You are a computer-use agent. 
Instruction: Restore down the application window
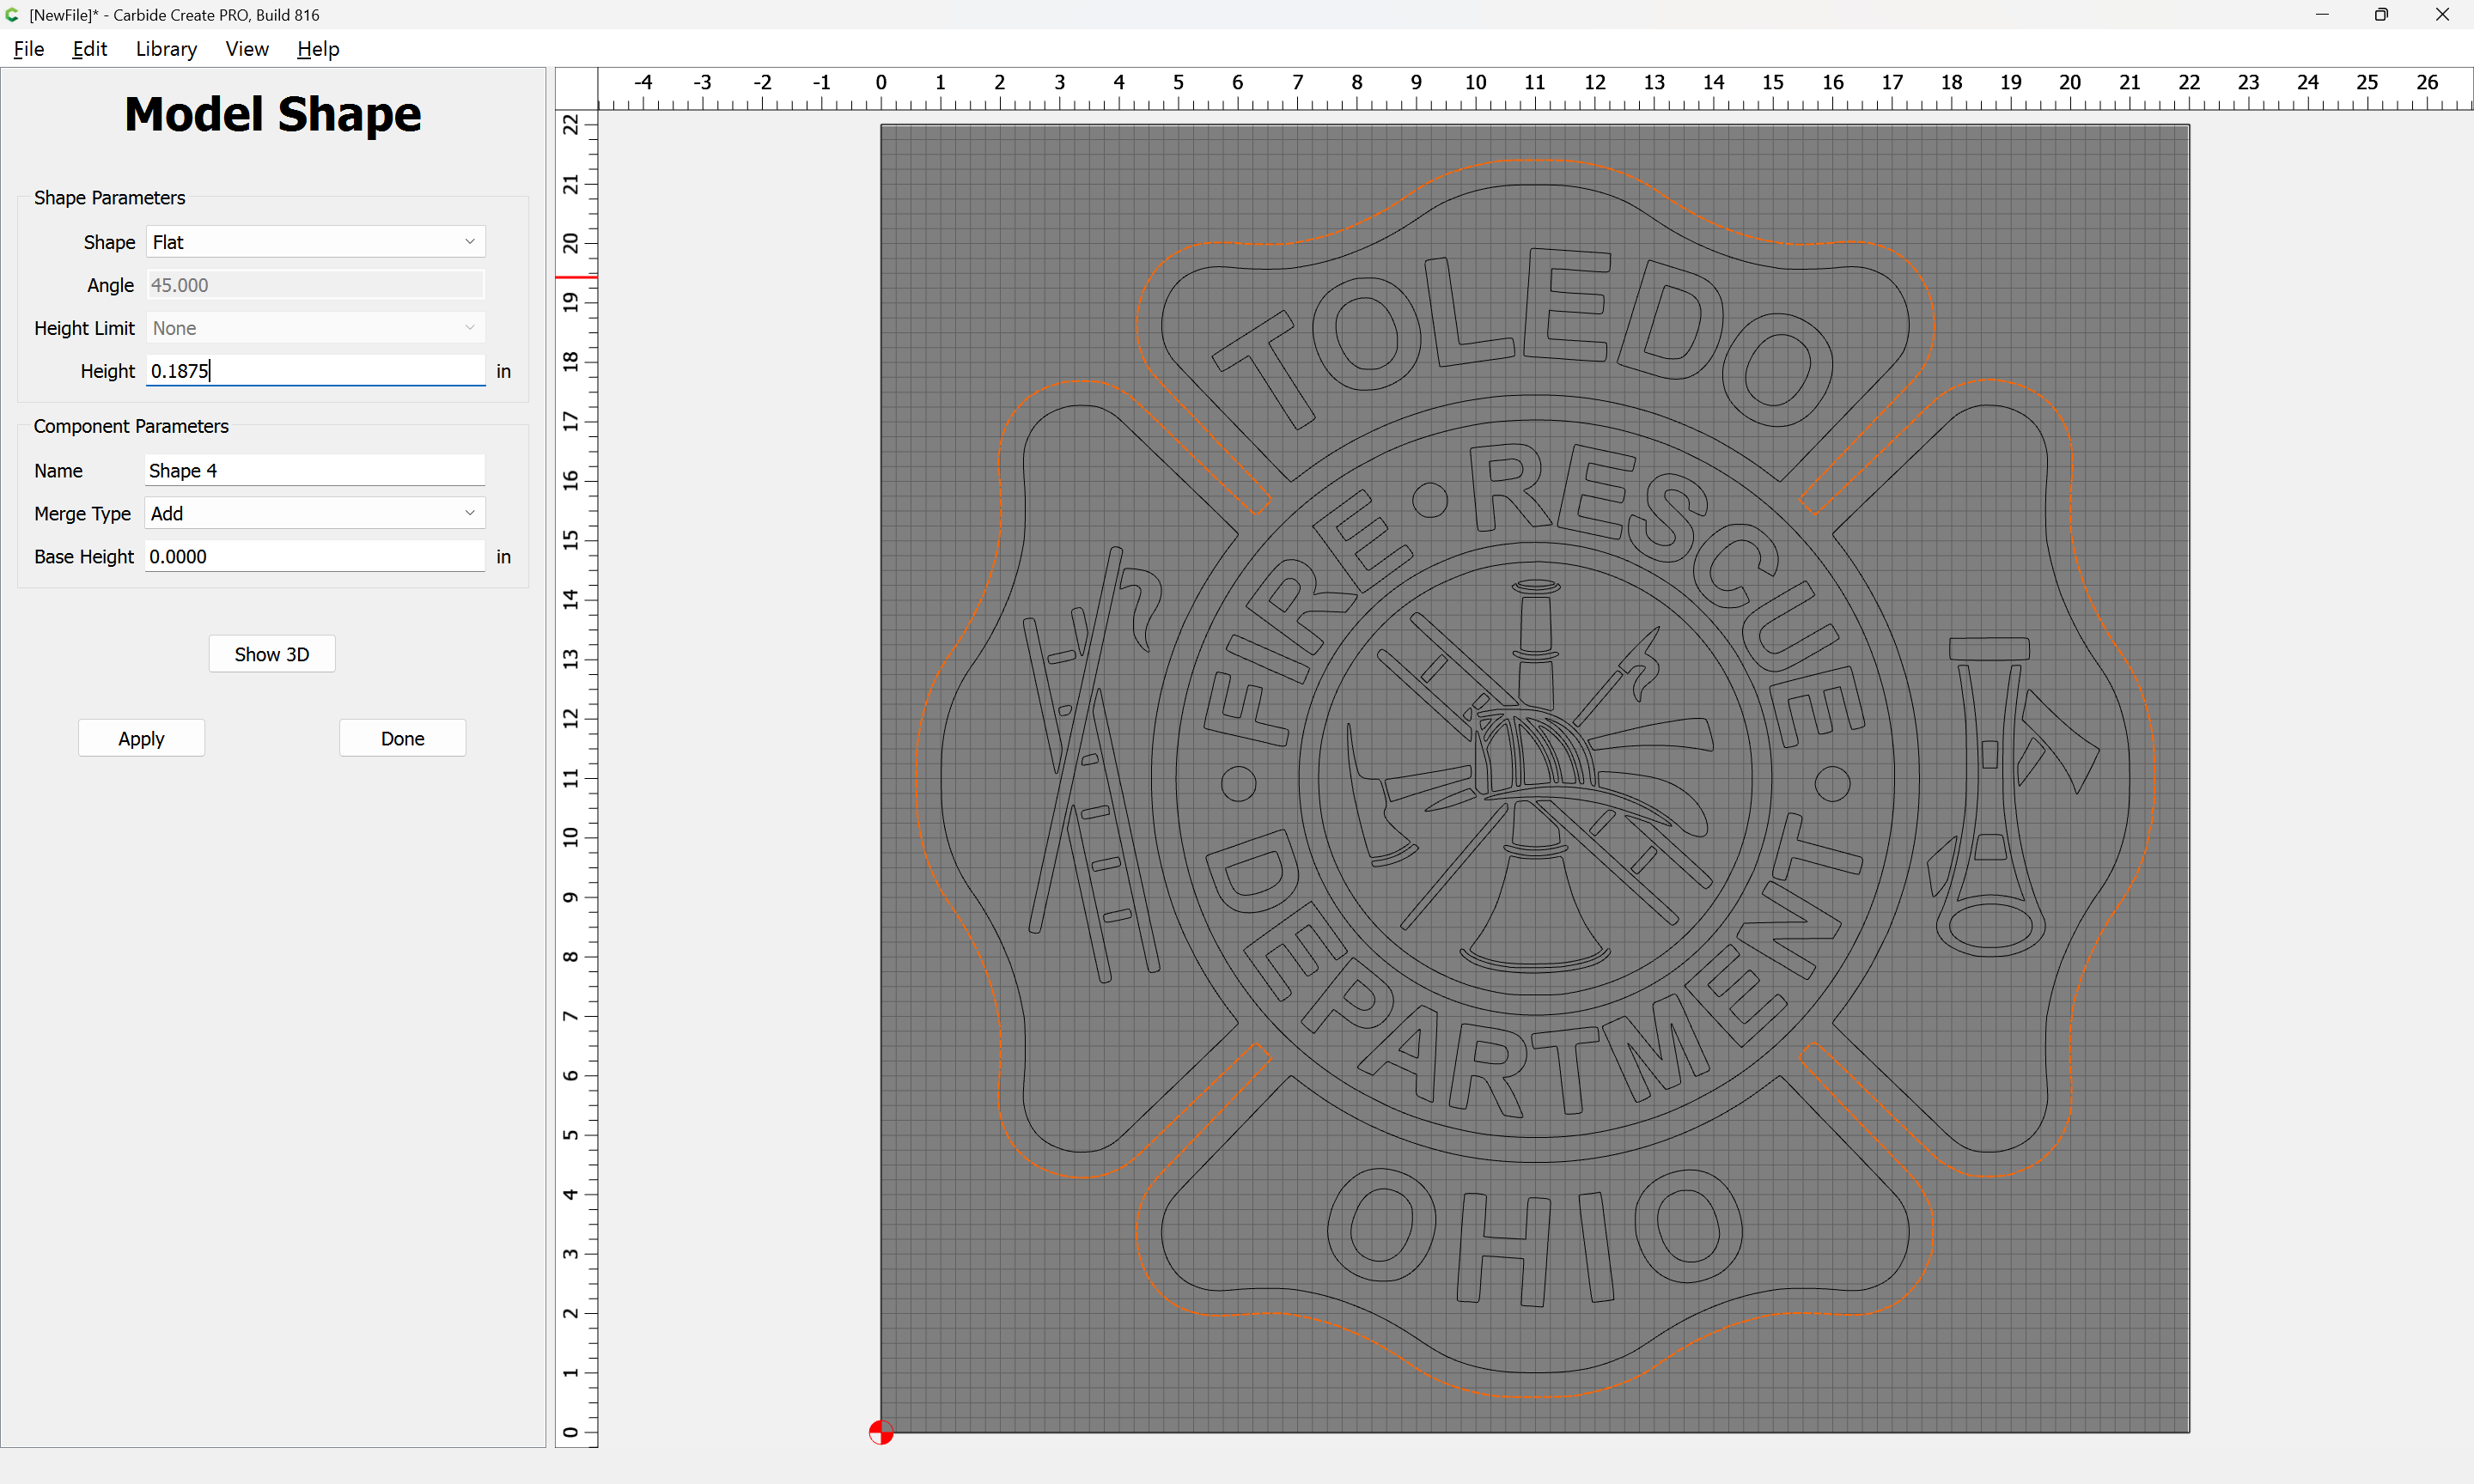click(x=2381, y=15)
